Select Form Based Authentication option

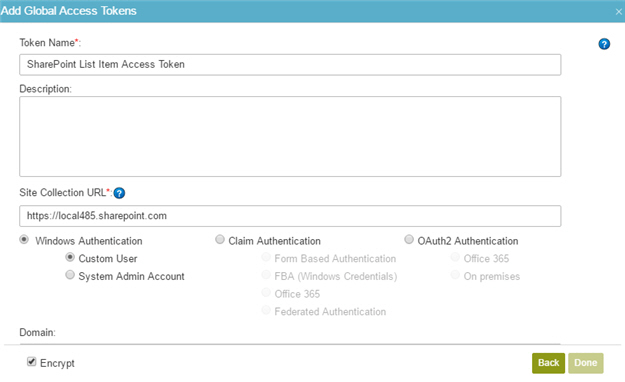266,257
